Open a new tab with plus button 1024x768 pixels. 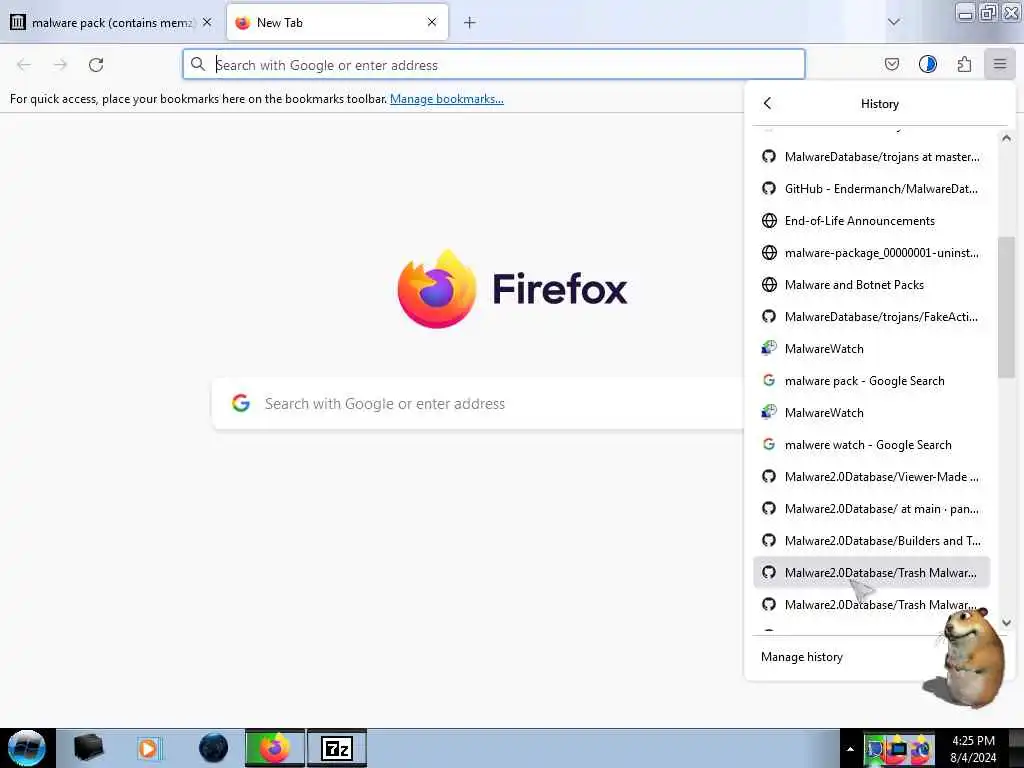point(470,23)
